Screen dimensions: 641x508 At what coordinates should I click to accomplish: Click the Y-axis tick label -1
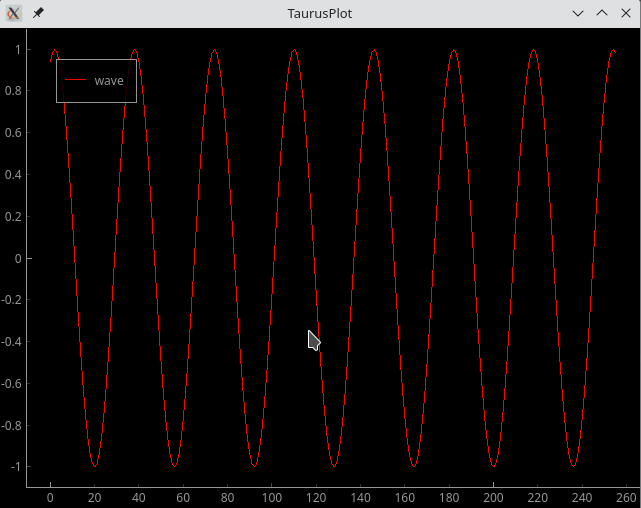(14, 467)
